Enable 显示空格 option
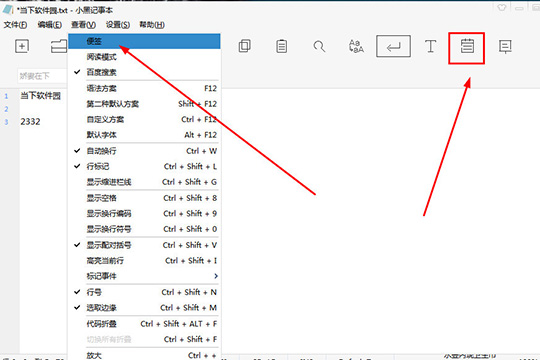This screenshot has height=360, width=540. click(144, 198)
